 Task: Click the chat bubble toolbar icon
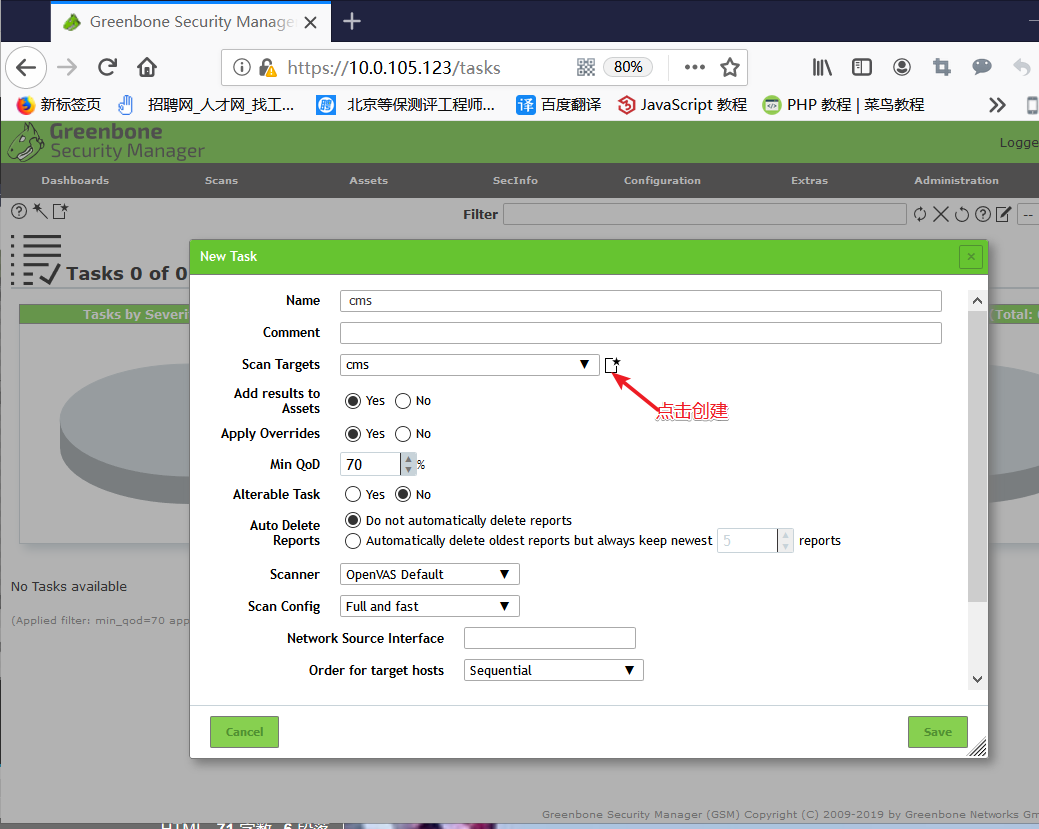(981, 66)
